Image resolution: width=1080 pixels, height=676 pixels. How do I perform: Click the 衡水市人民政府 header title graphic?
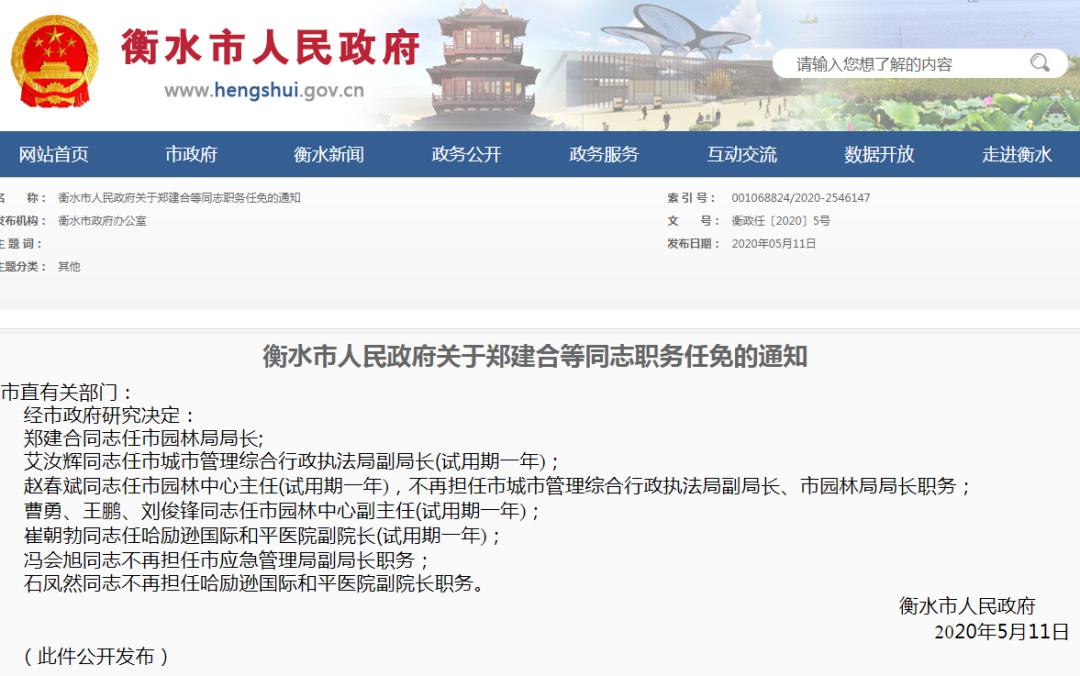pyautogui.click(x=272, y=48)
